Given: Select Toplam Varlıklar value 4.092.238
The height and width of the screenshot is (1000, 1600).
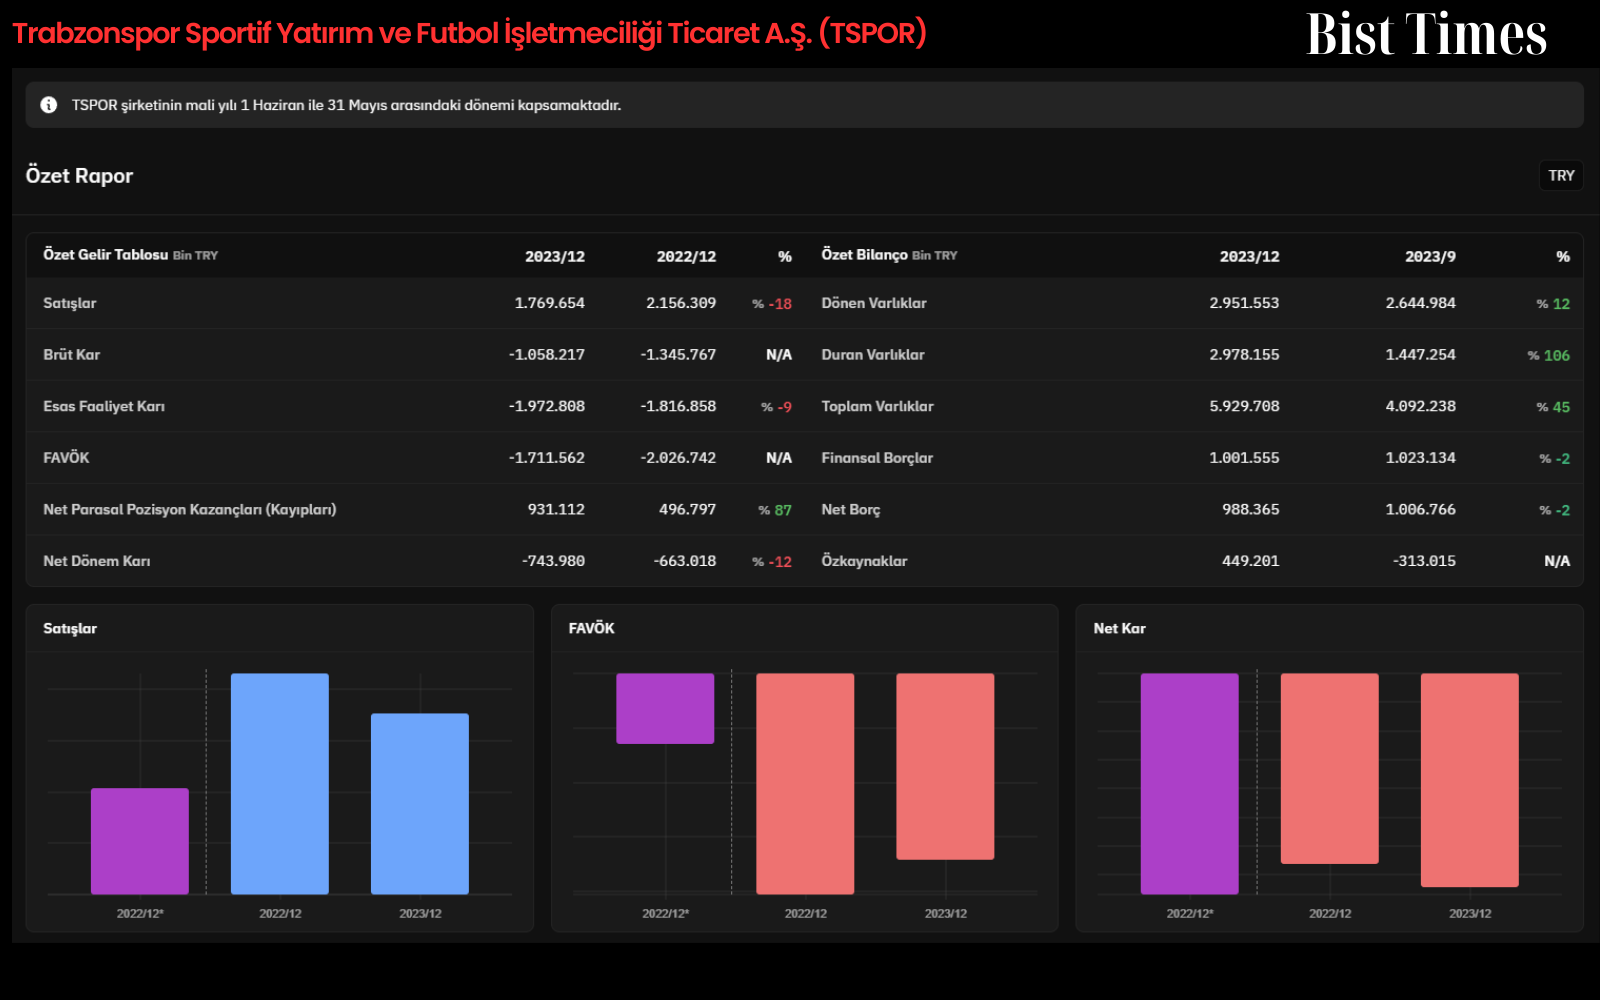Looking at the screenshot, I should click(x=1420, y=406).
